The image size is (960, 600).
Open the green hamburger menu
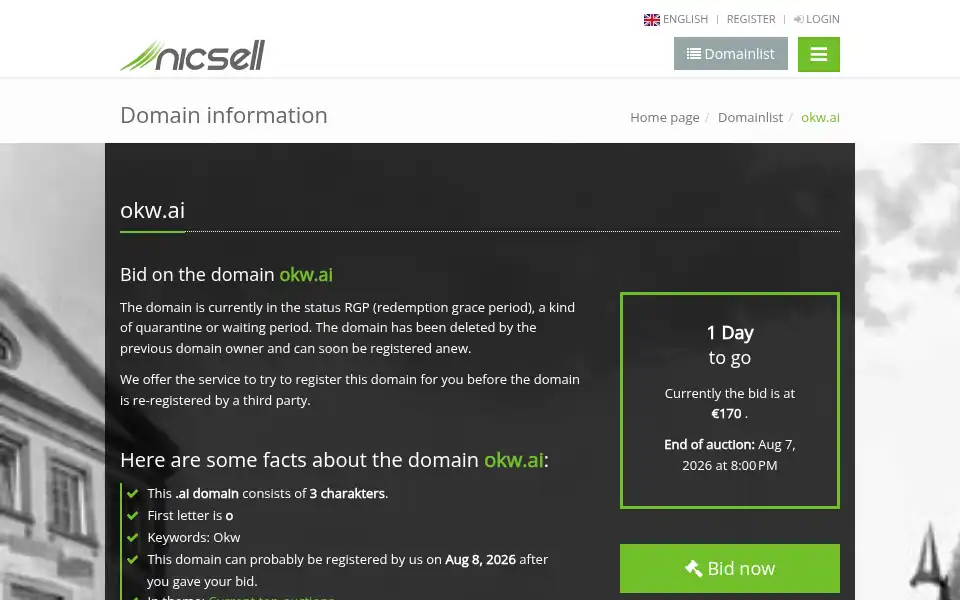coord(819,54)
